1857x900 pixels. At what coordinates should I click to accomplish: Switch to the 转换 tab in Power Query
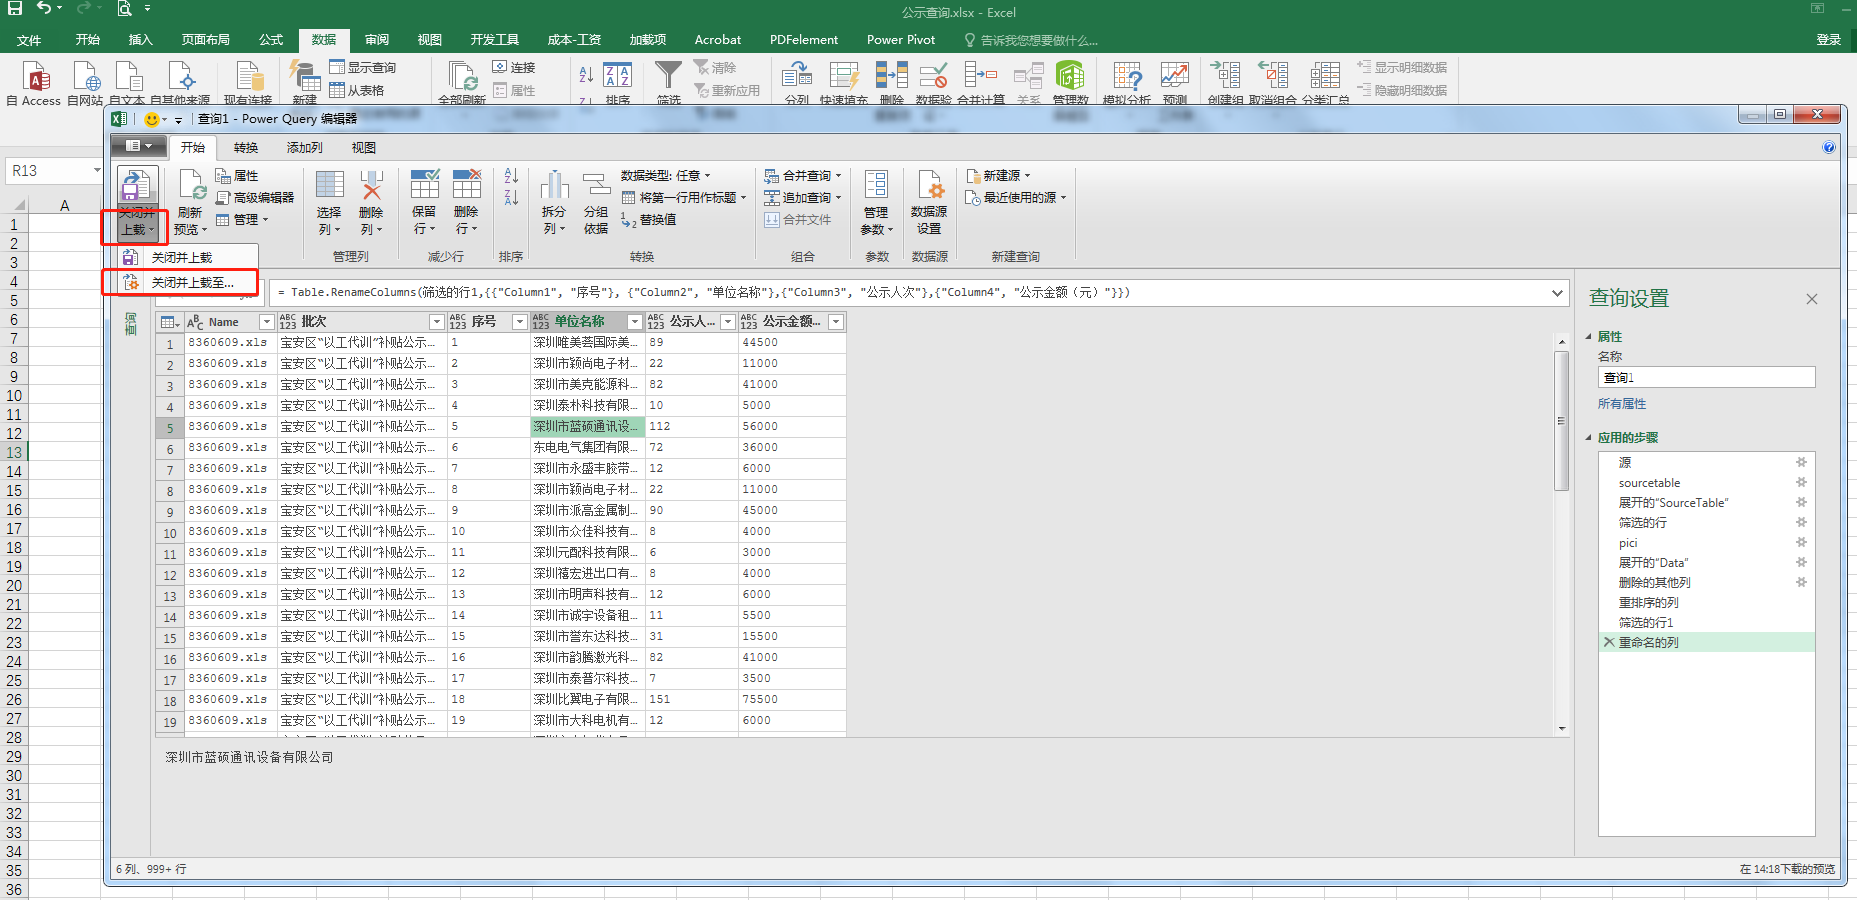tap(246, 148)
